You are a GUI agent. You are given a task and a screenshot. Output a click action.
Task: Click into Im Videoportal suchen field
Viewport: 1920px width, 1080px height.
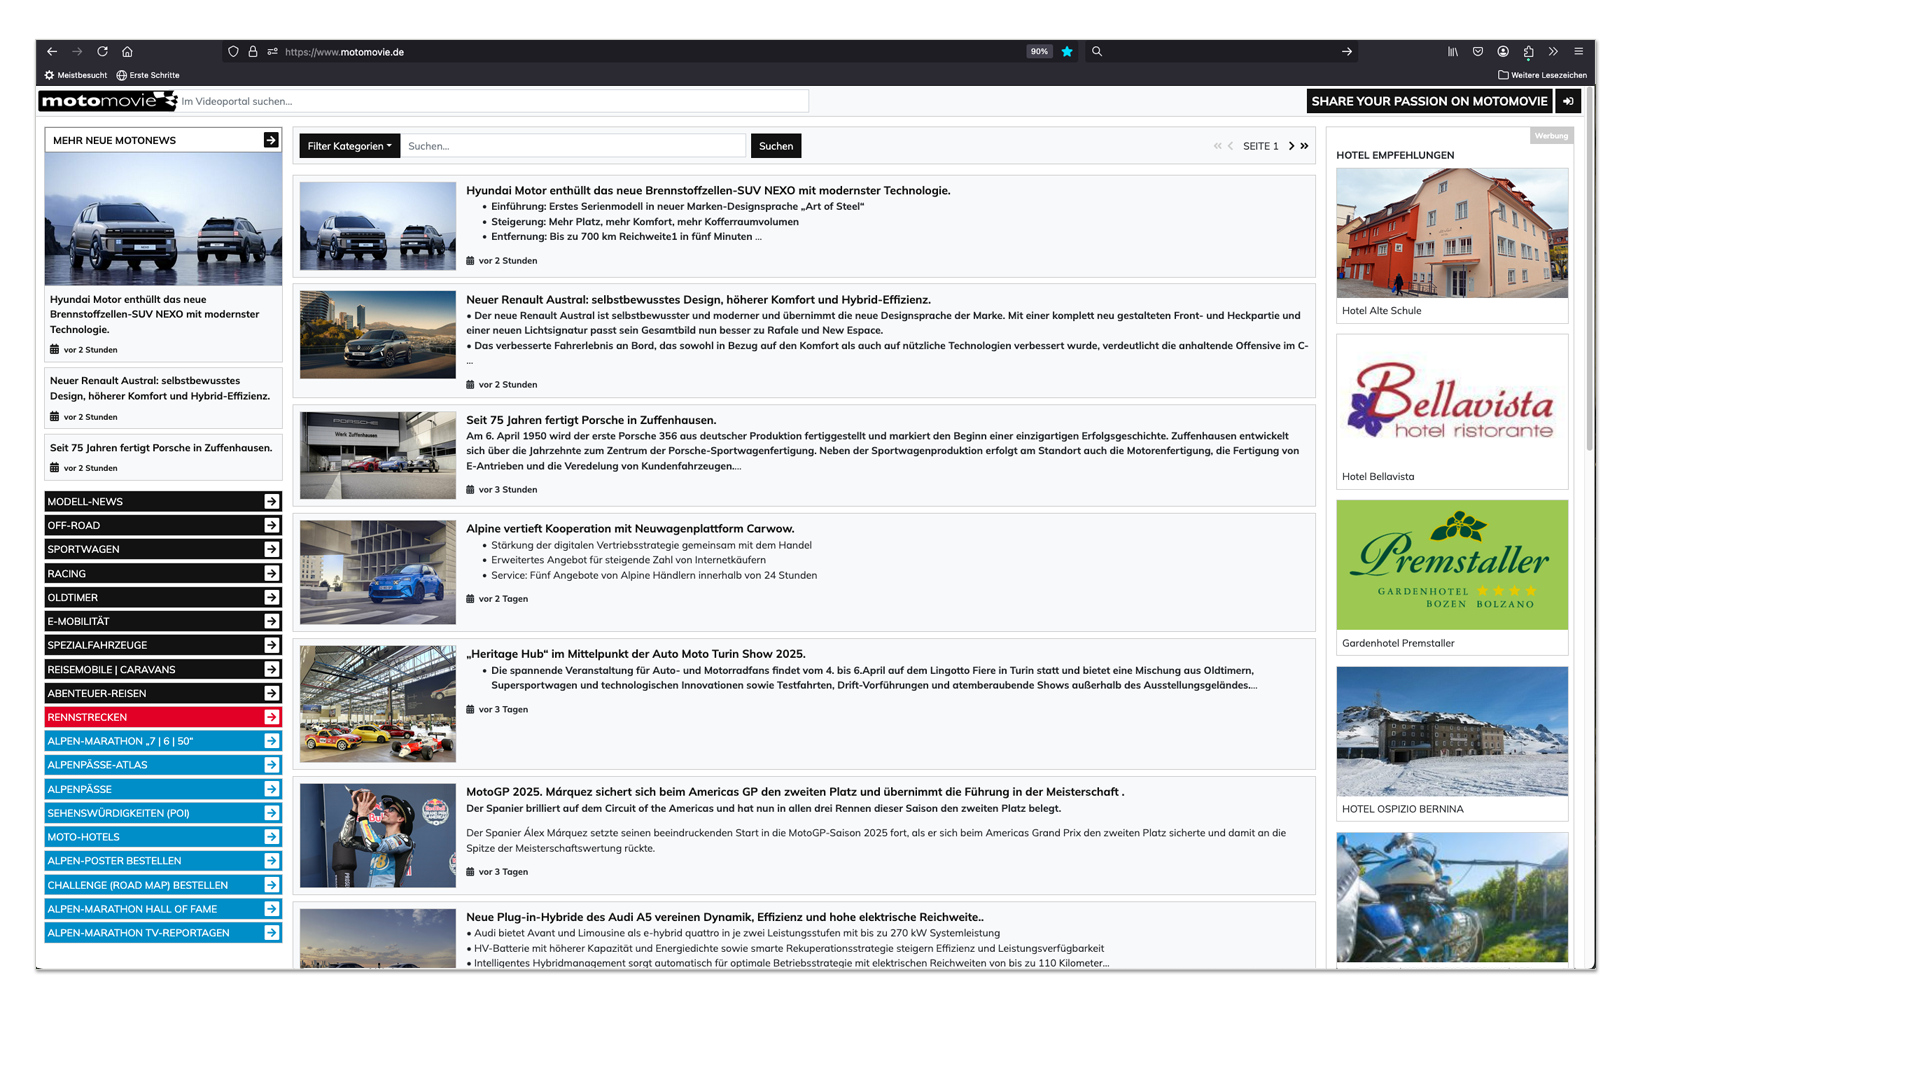(x=493, y=101)
